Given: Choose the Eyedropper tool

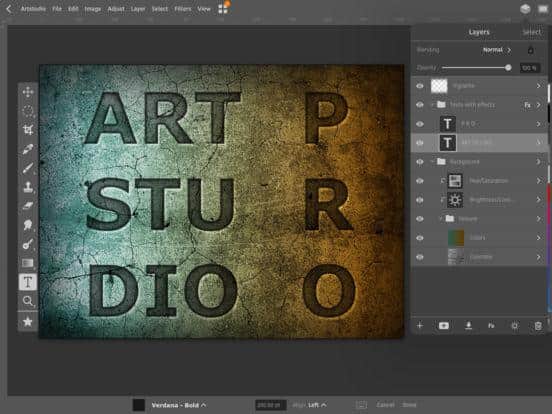Looking at the screenshot, I should (x=28, y=149).
